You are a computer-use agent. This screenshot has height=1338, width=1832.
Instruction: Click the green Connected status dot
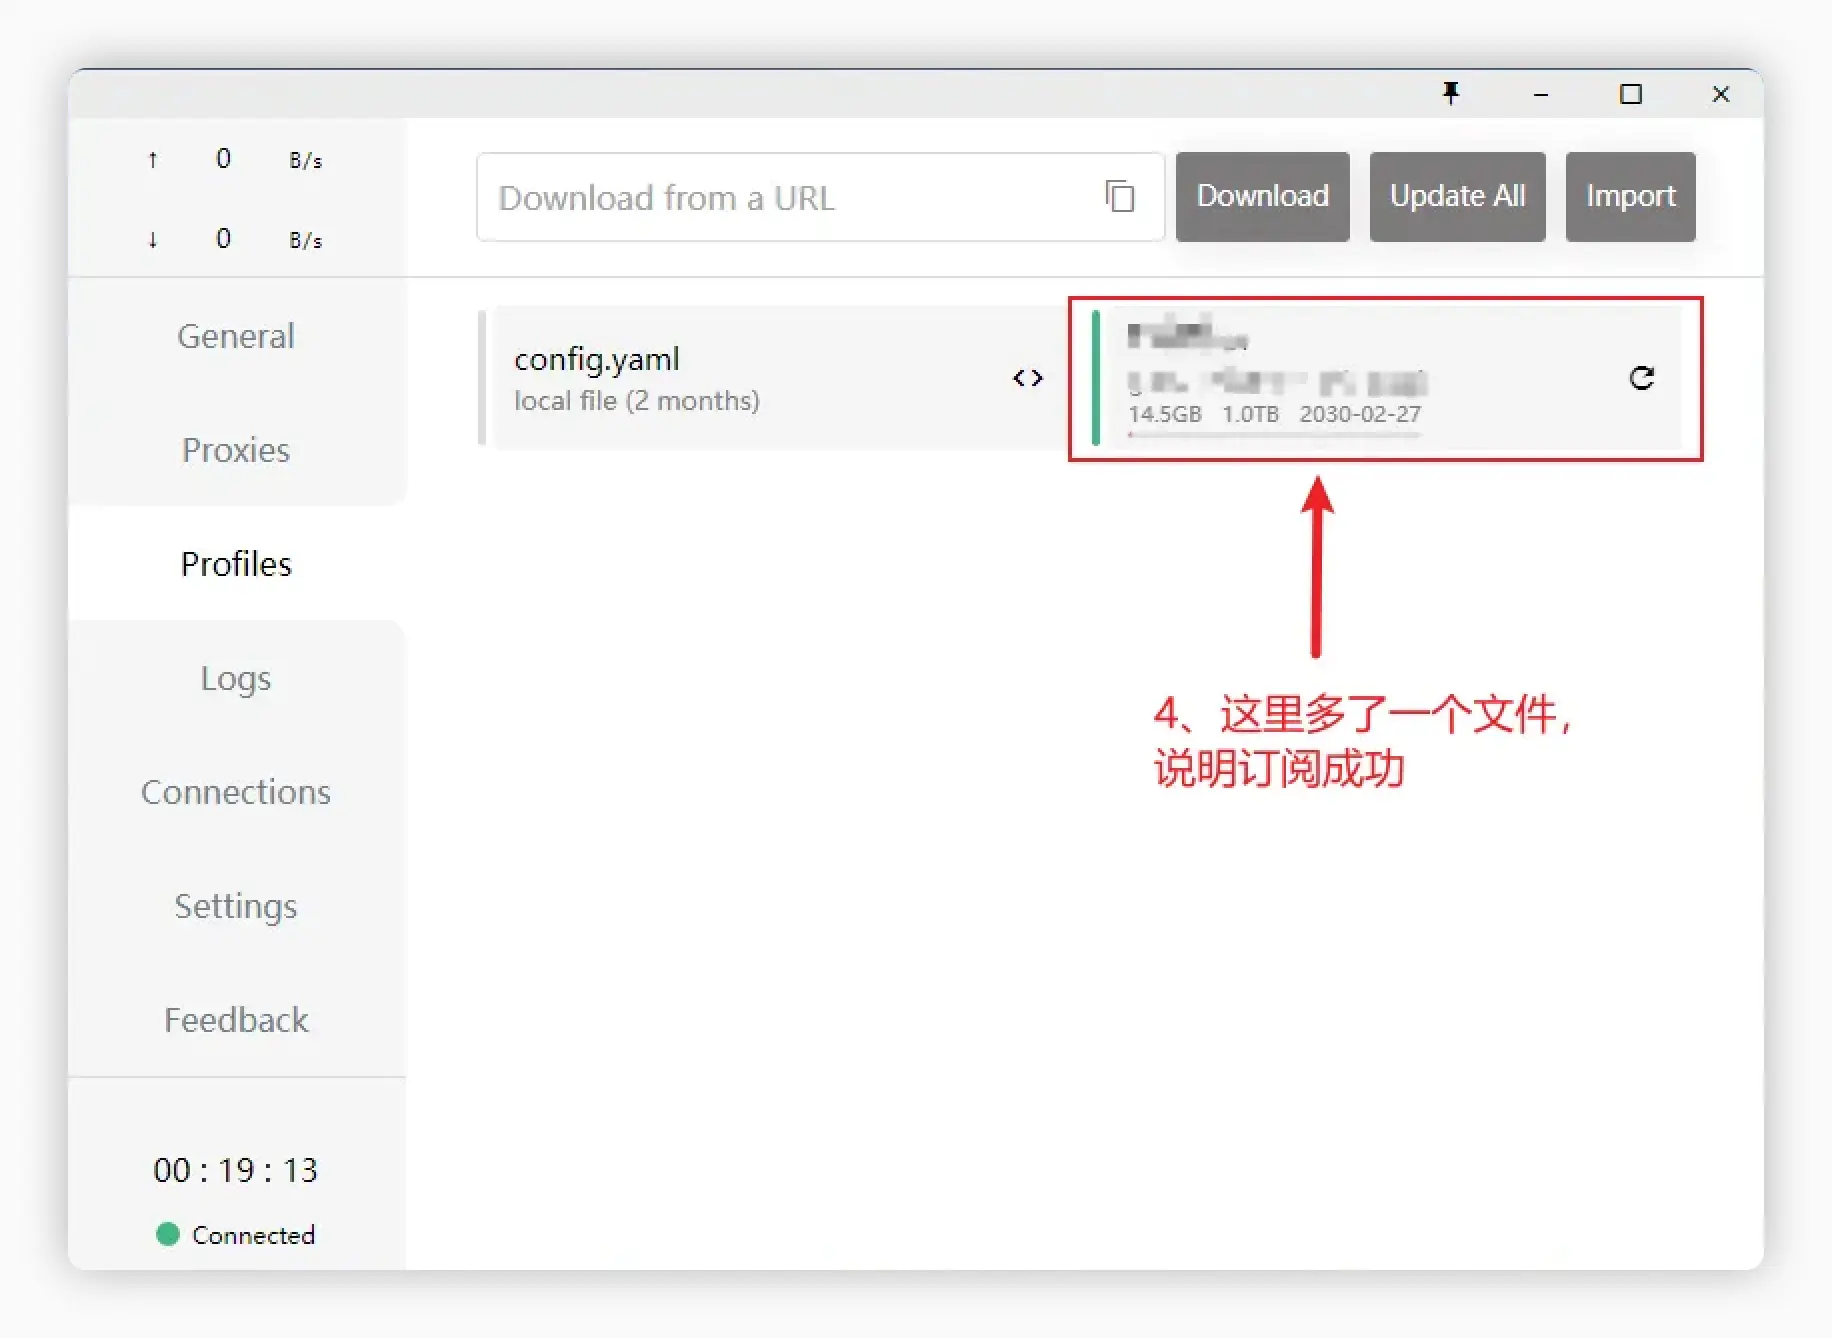167,1235
